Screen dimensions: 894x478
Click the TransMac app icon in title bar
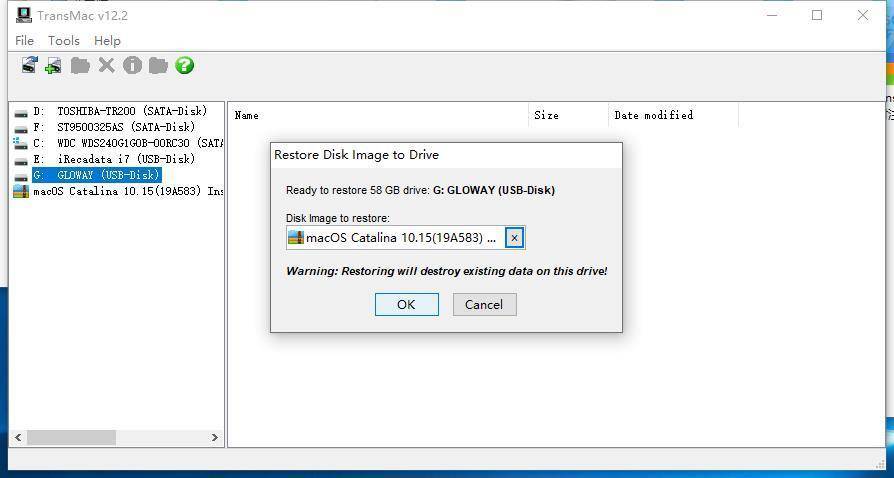coord(24,15)
